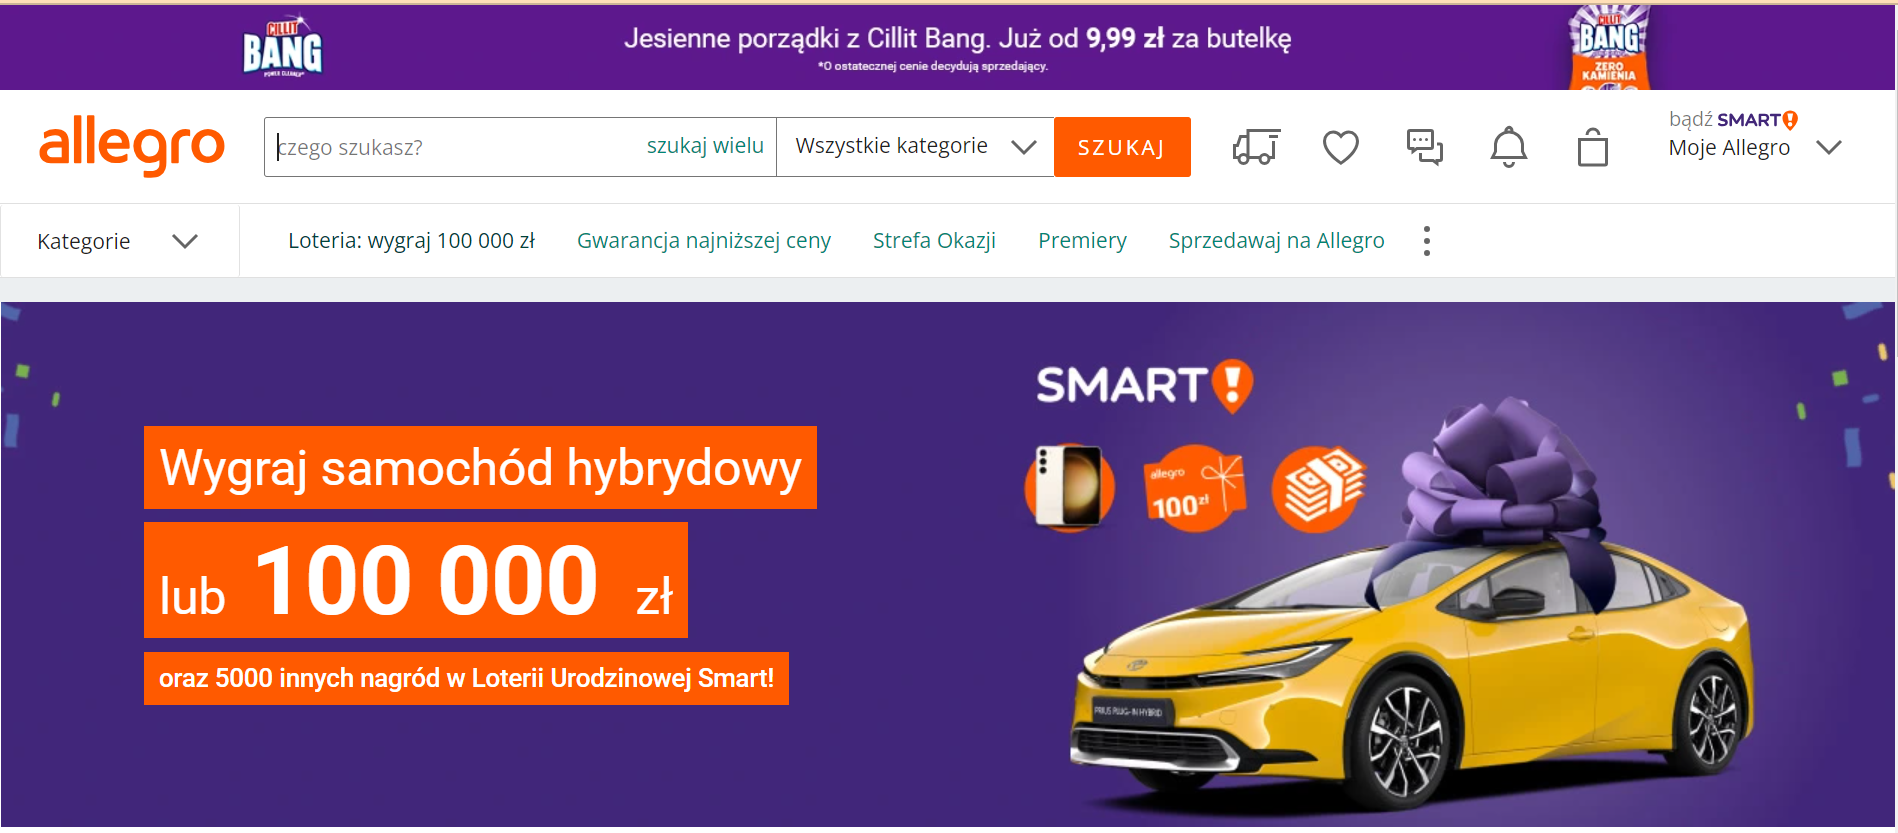Expand the Kategorie menu
This screenshot has width=1898, height=833.
[119, 241]
